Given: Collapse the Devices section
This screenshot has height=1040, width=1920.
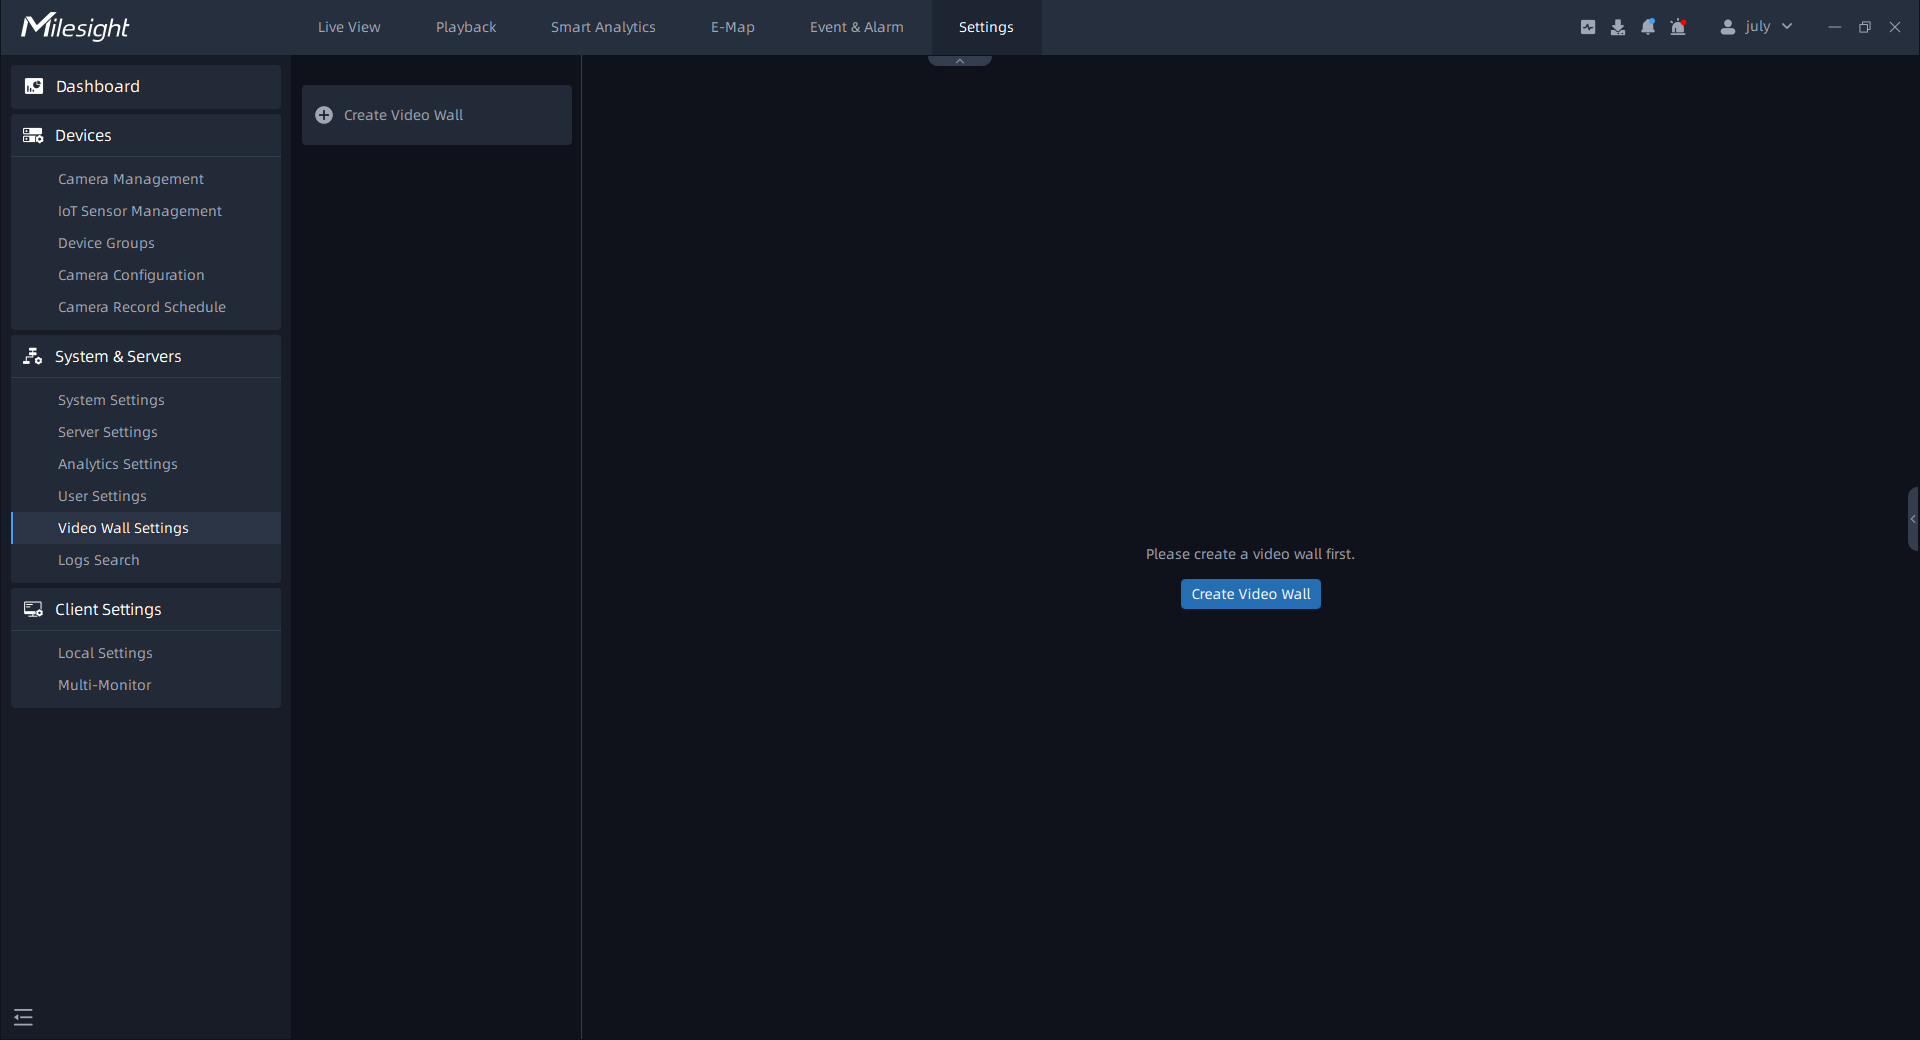Looking at the screenshot, I should (x=145, y=135).
